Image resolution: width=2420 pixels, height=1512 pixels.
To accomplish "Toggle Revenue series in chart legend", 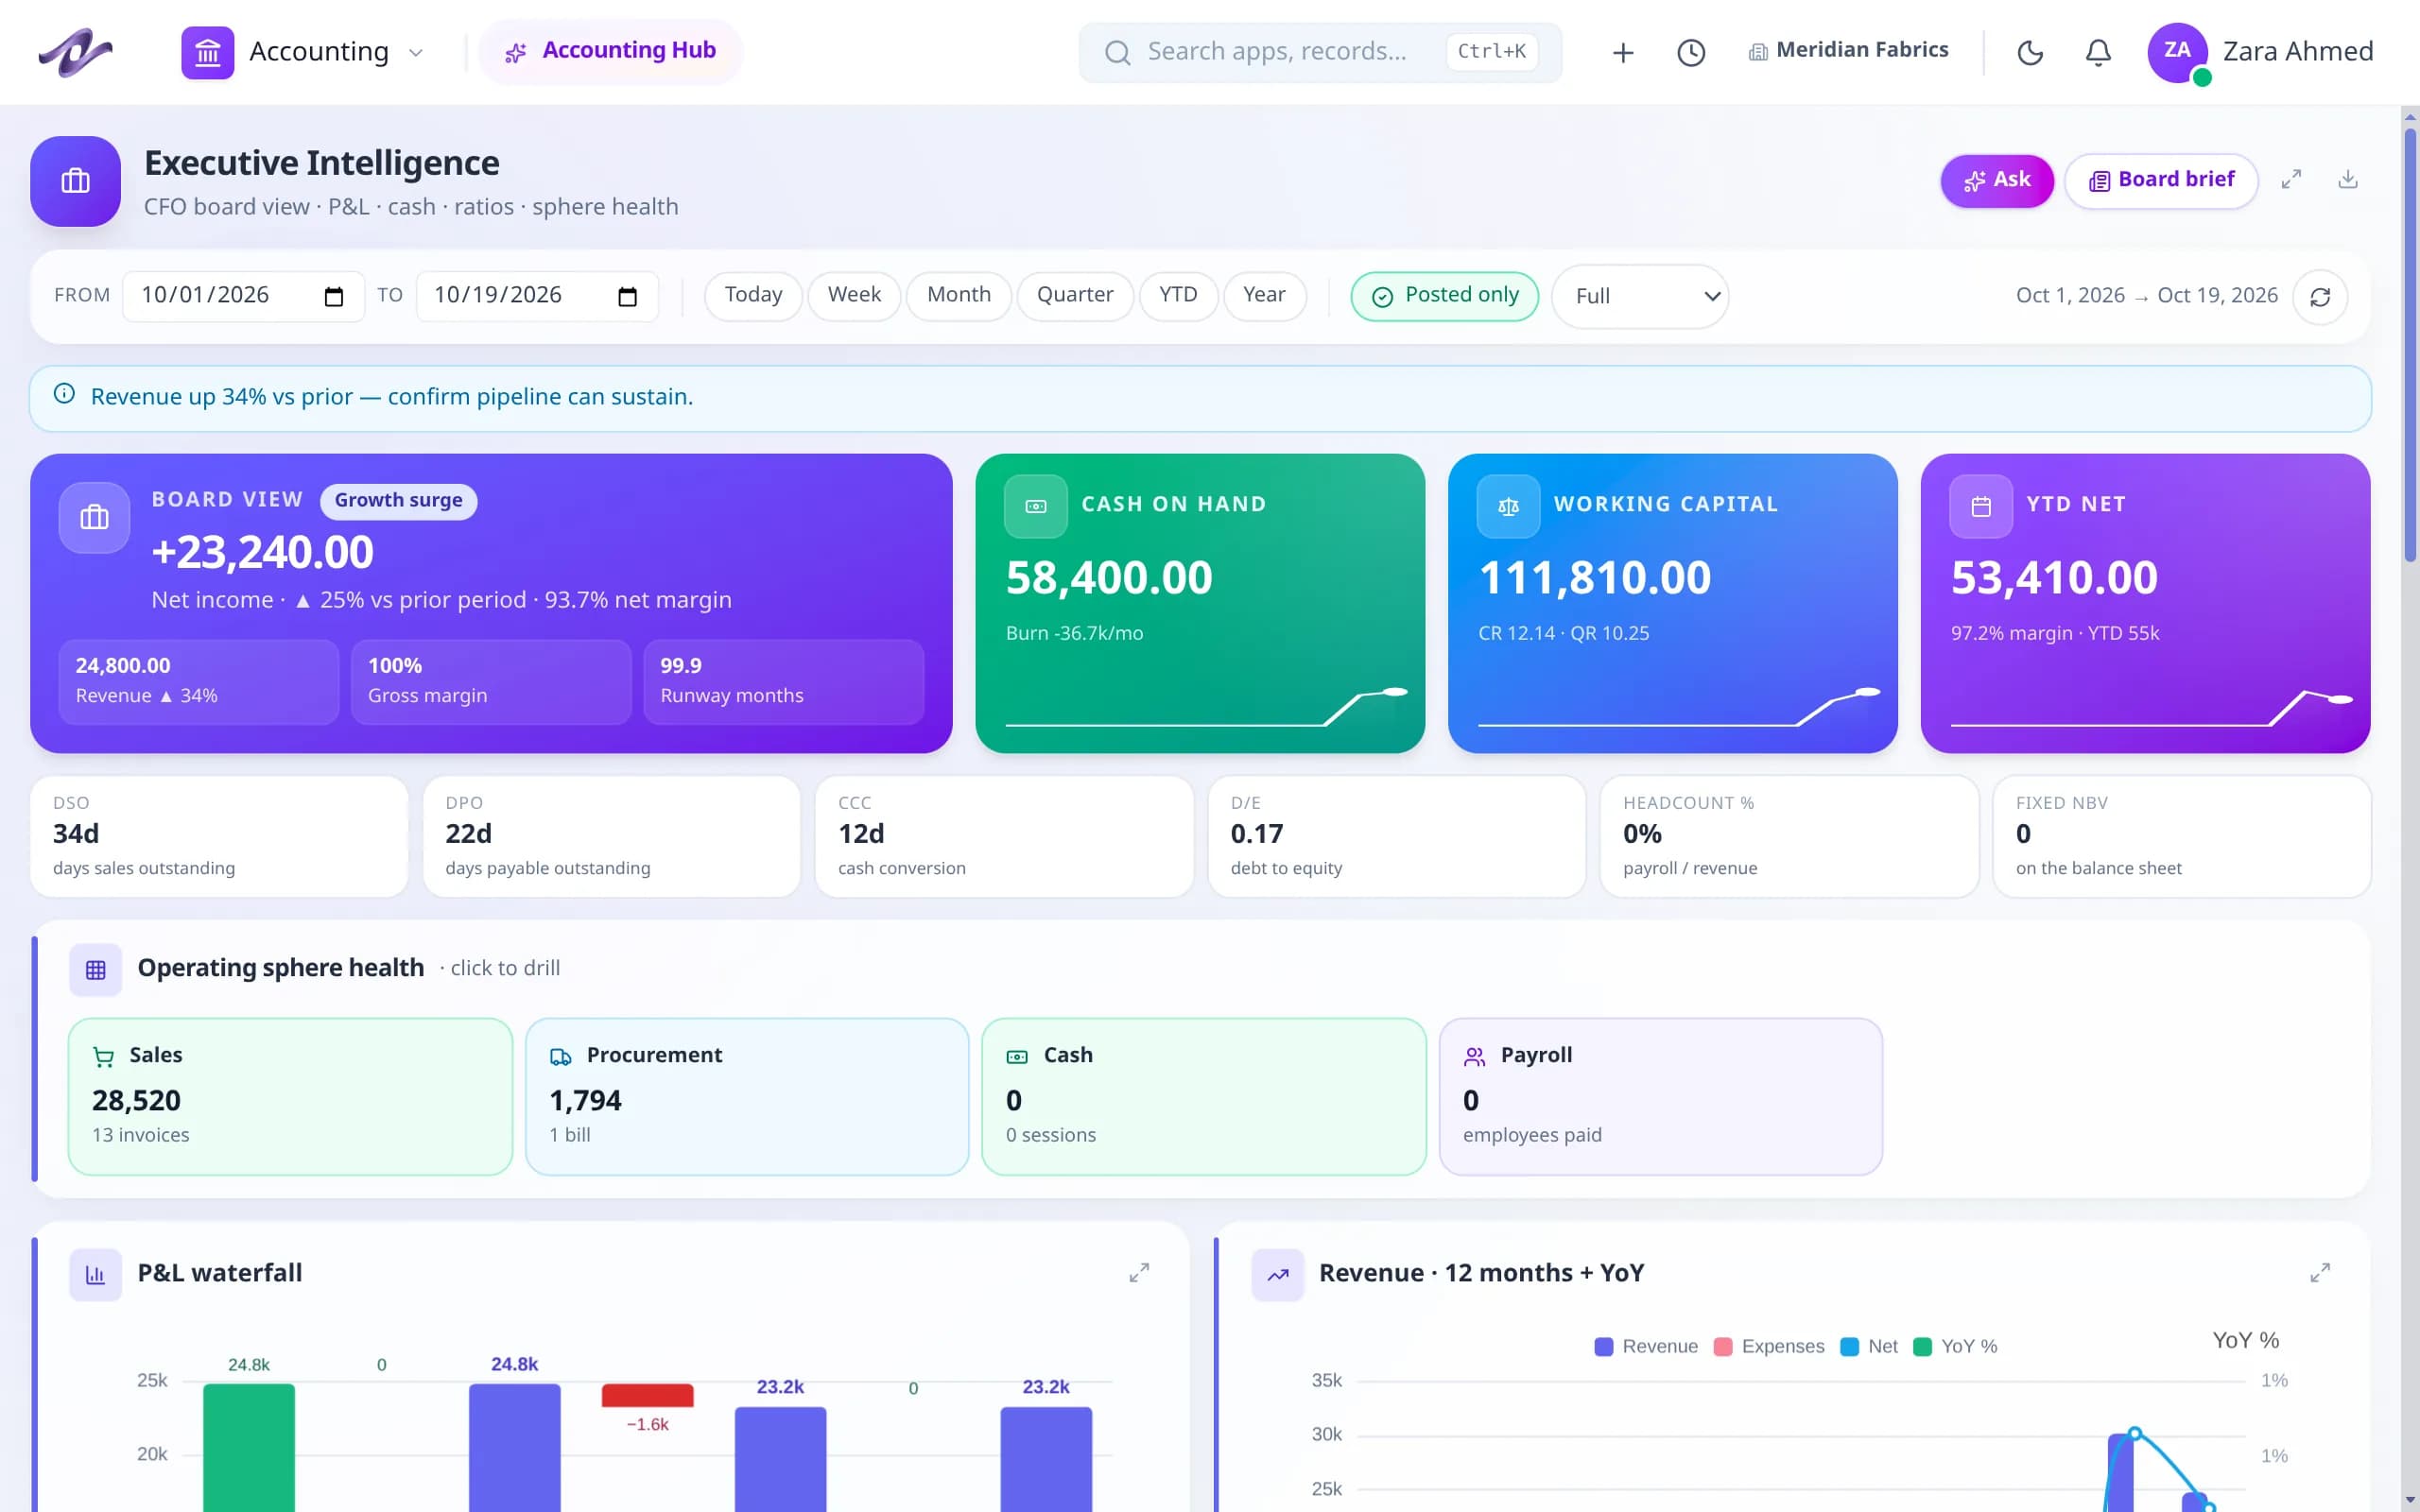I will point(1645,1346).
